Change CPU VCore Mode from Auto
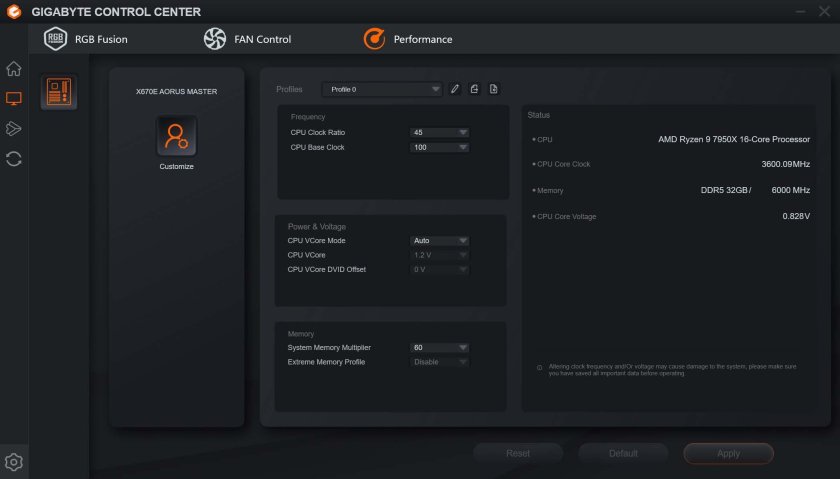840x479 pixels. click(x=439, y=241)
